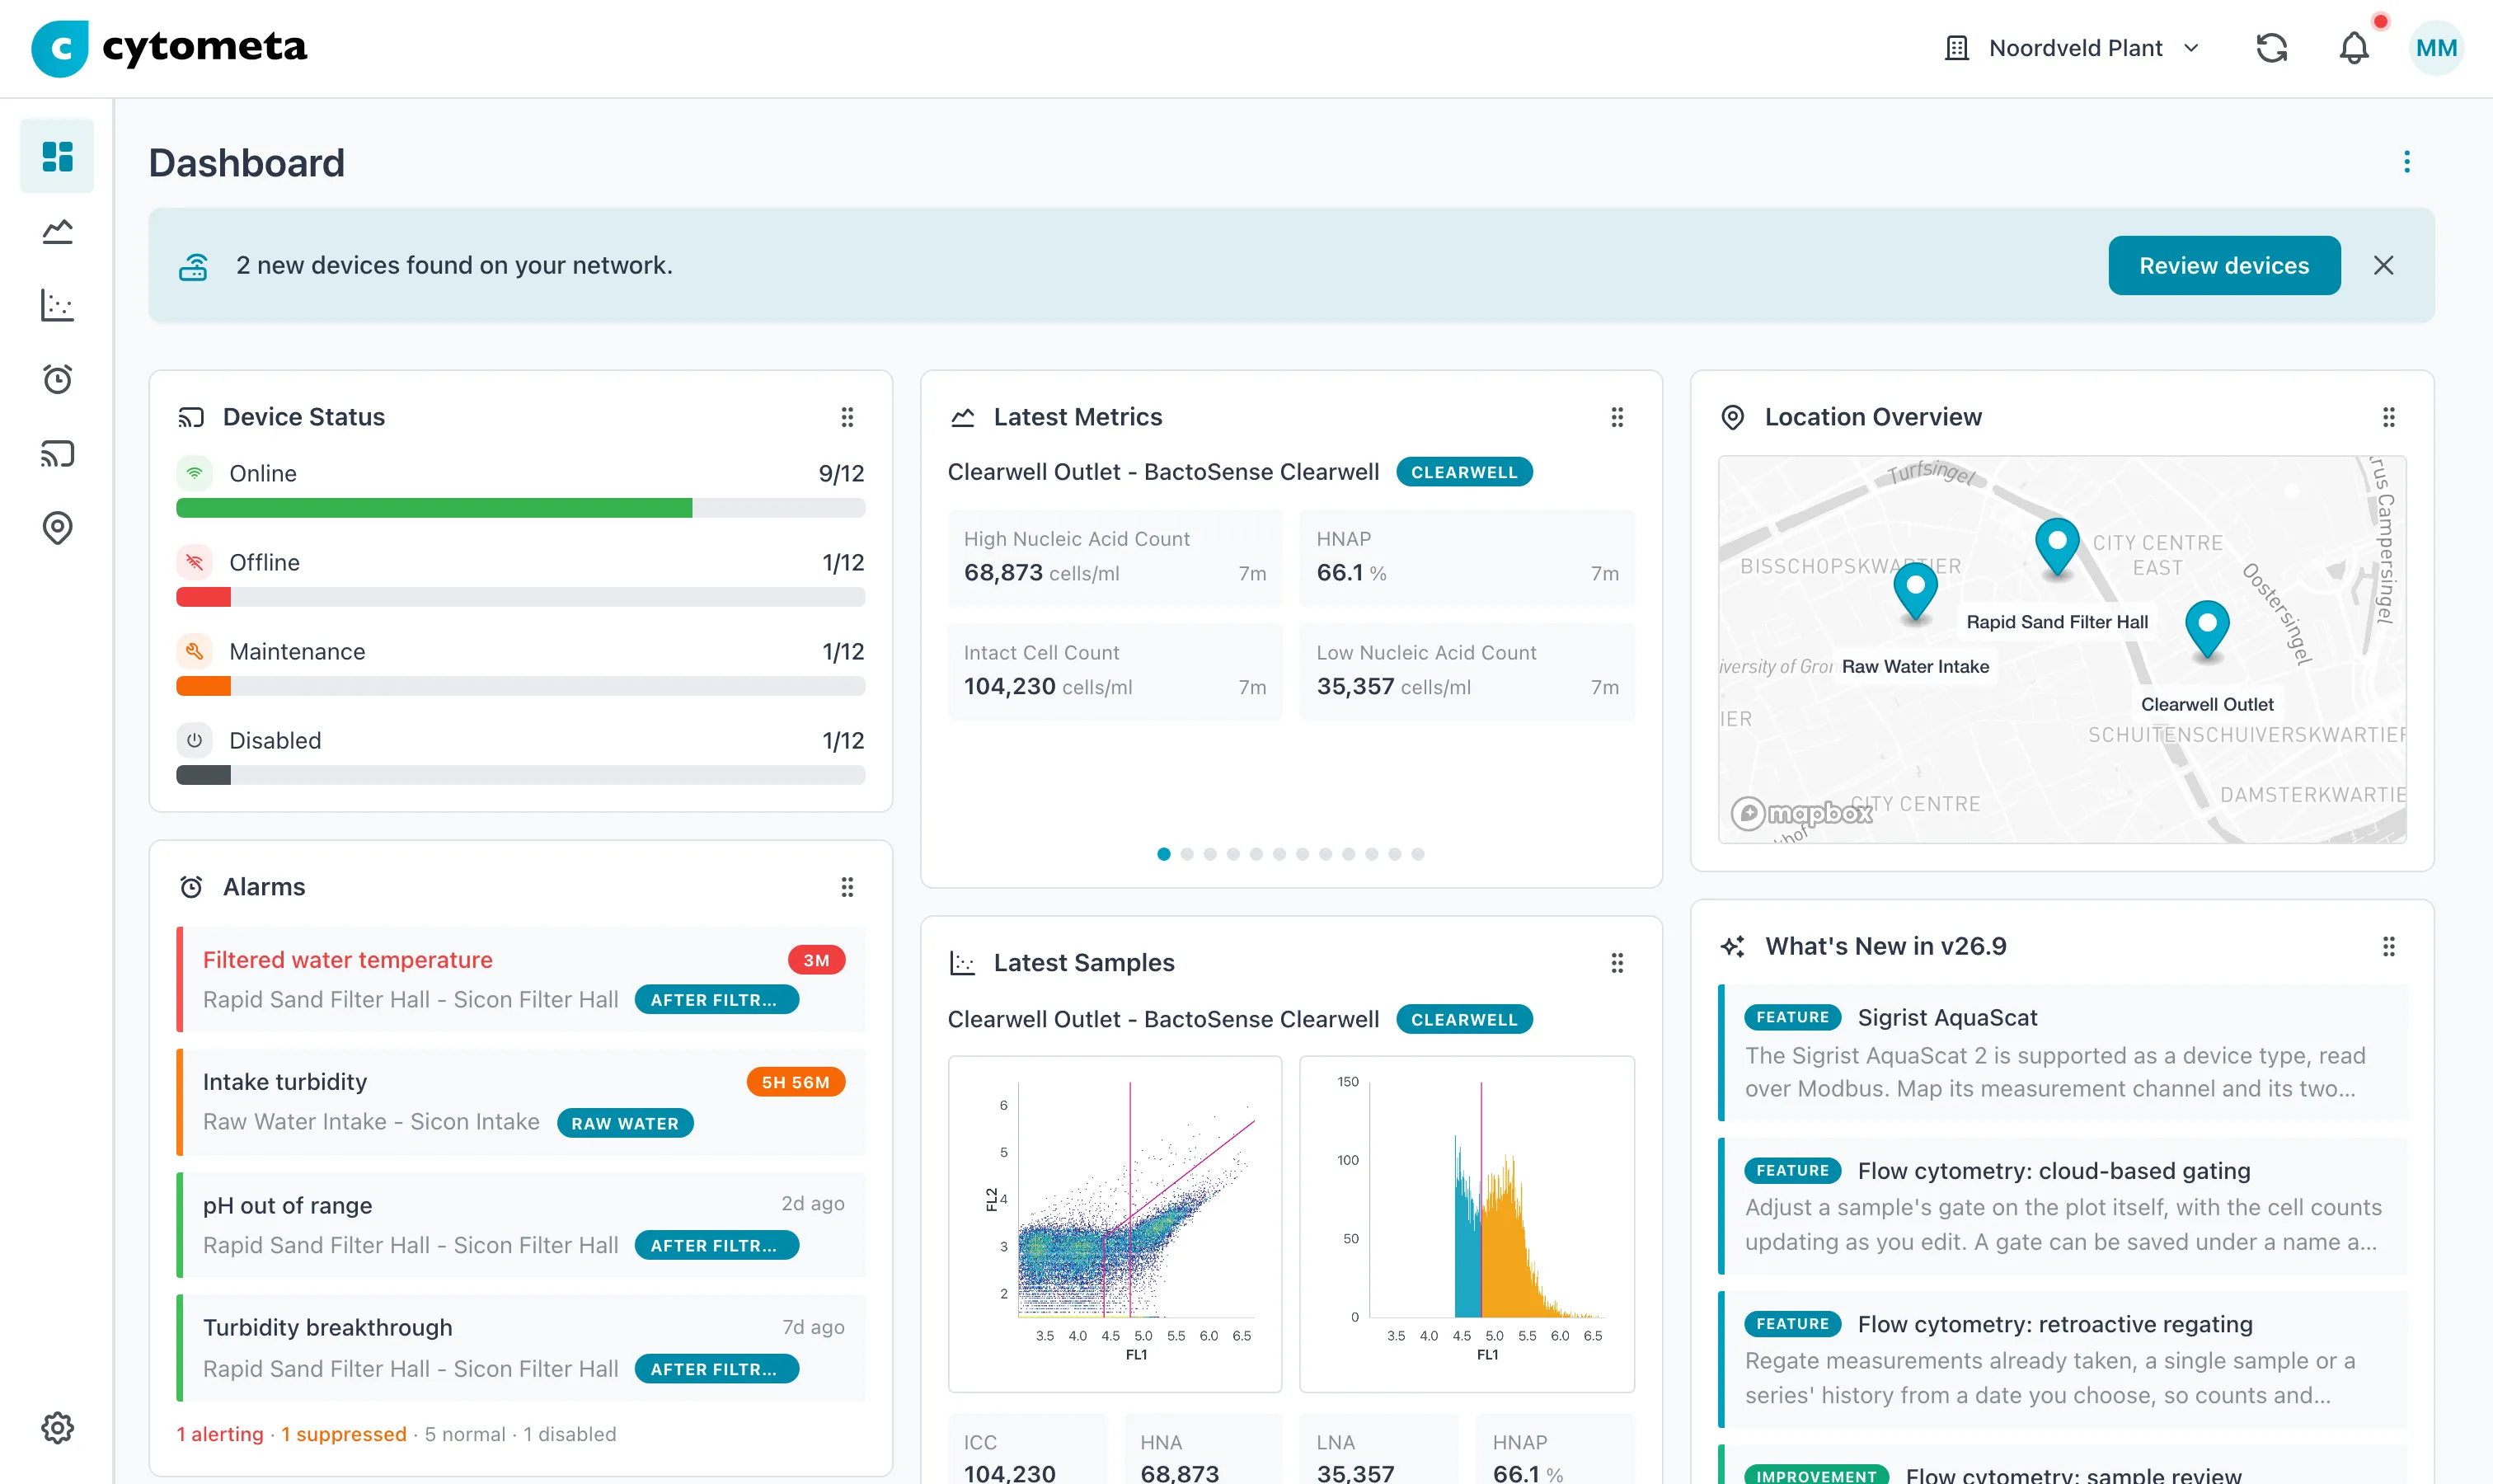Viewport: 2493px width, 1484px height.
Task: Open Alarms card handle menu
Action: click(847, 887)
